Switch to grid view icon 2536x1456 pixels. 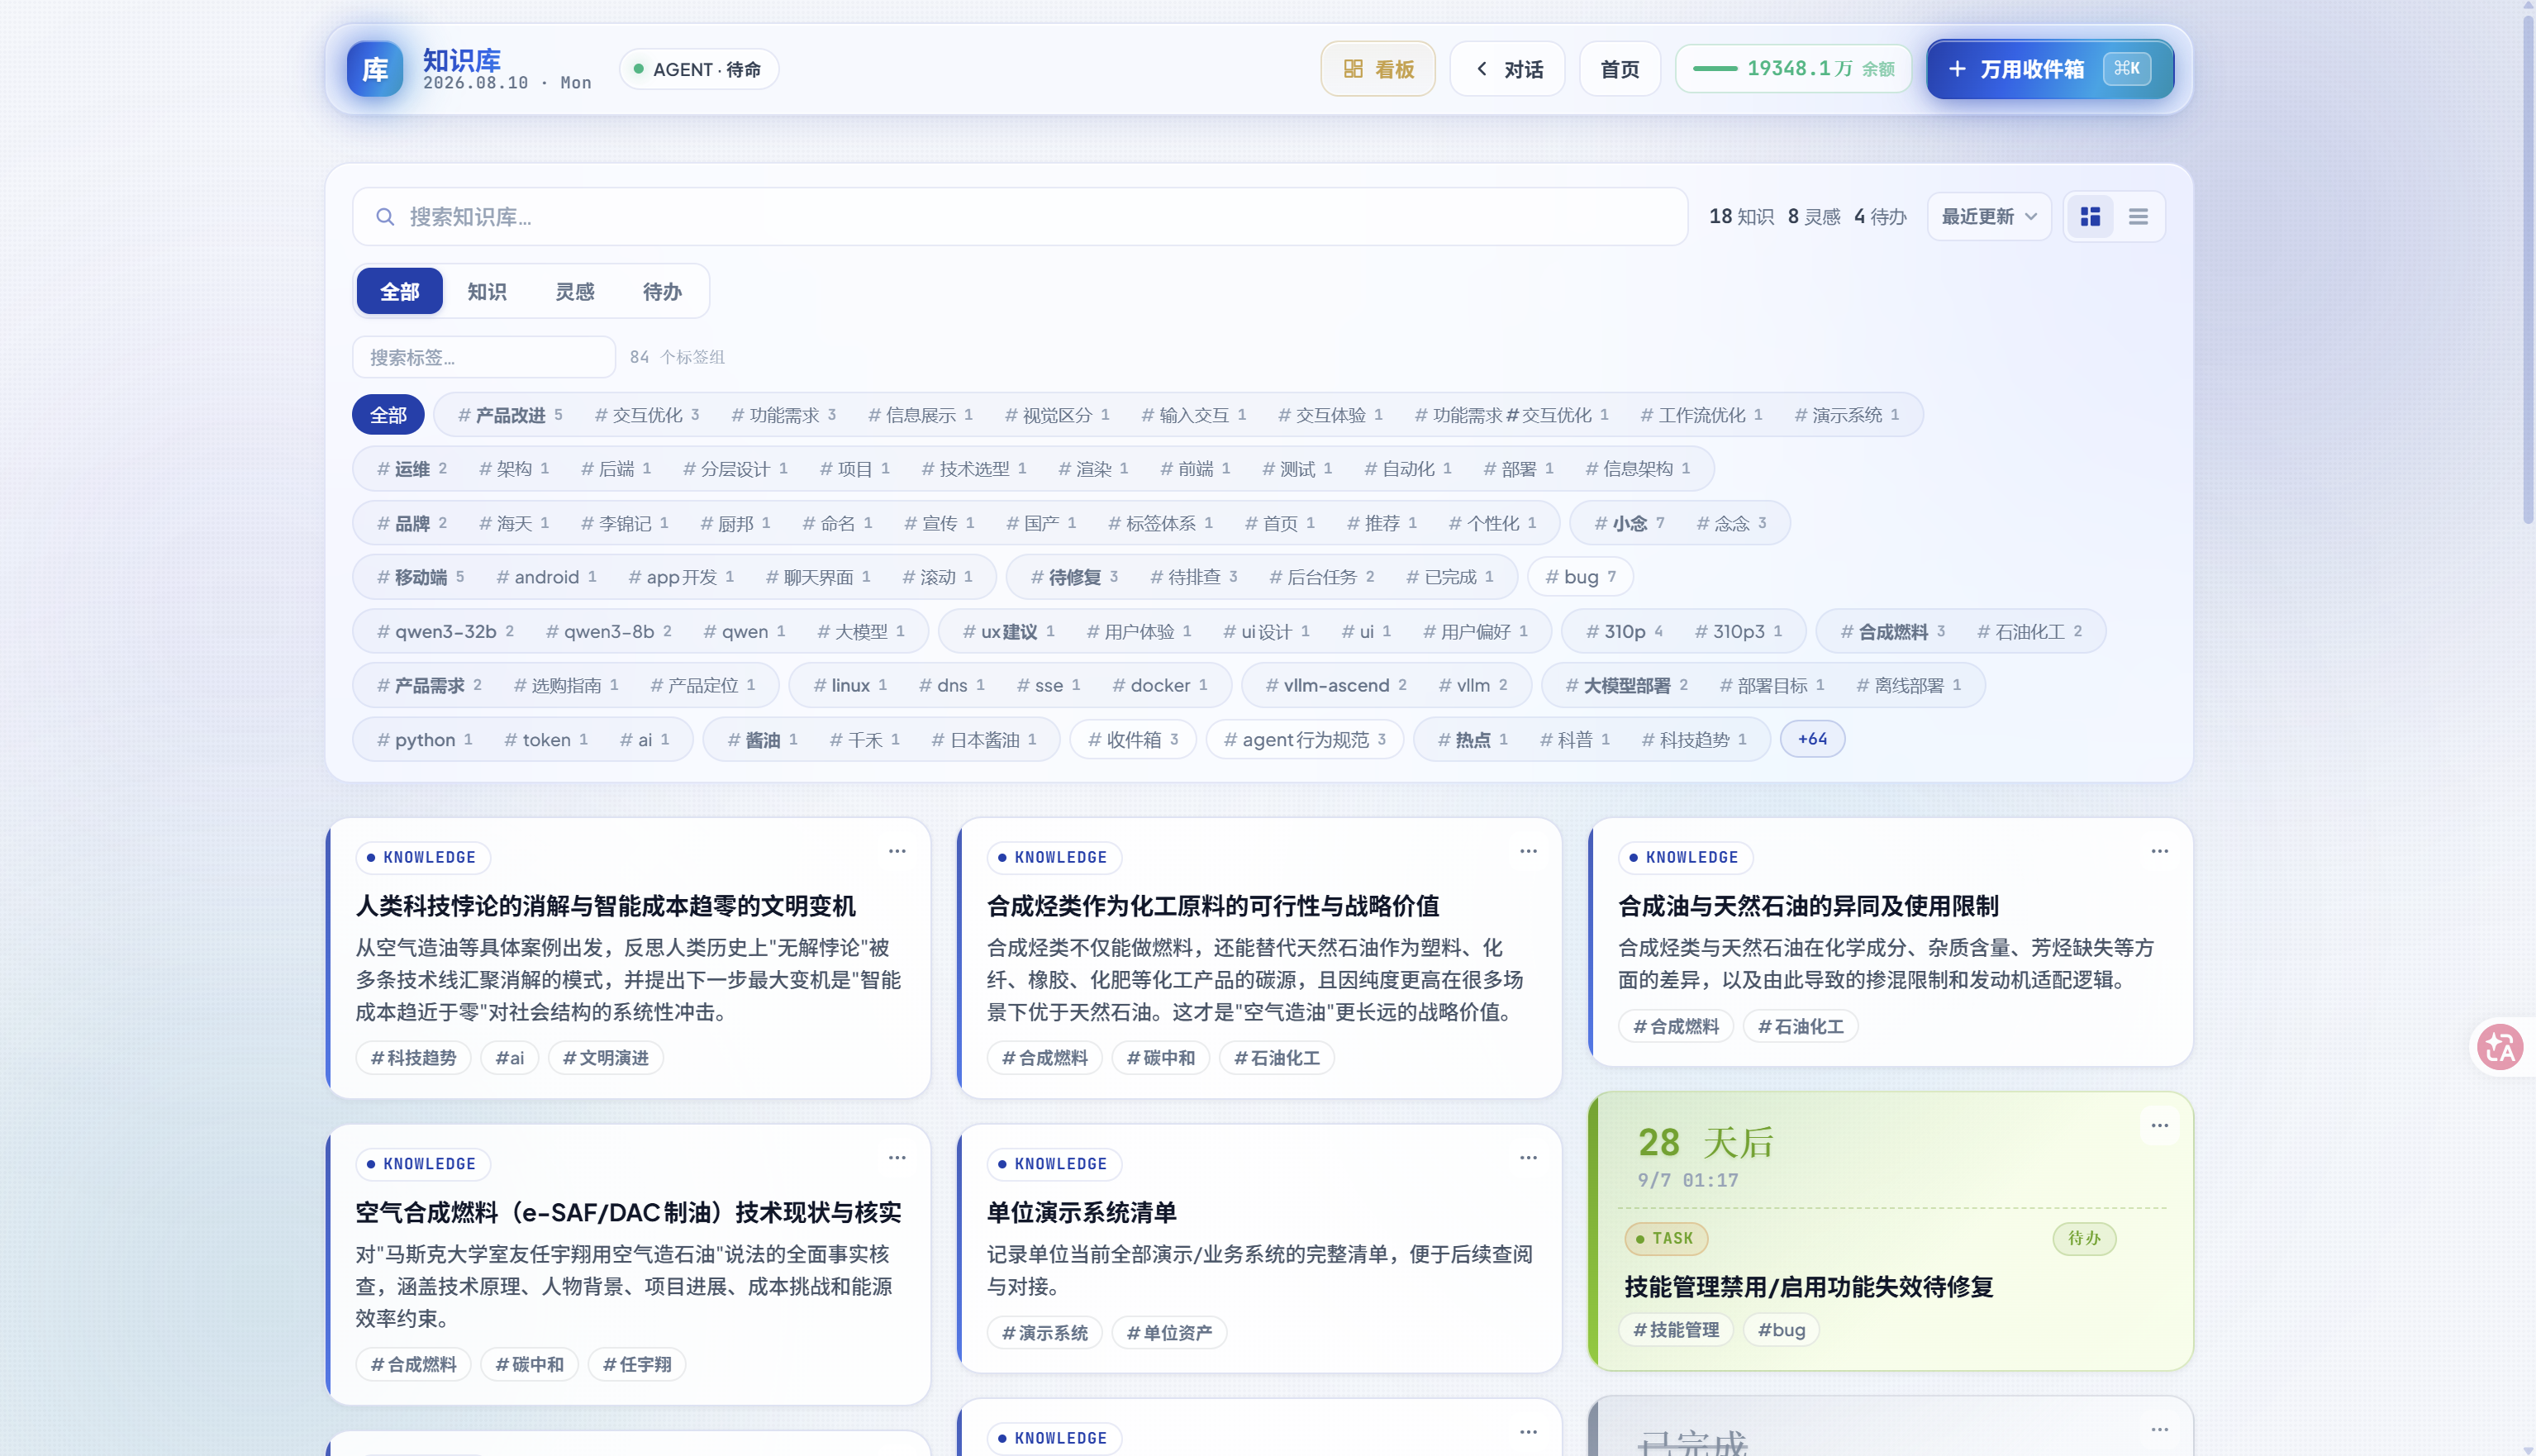pos(2090,216)
